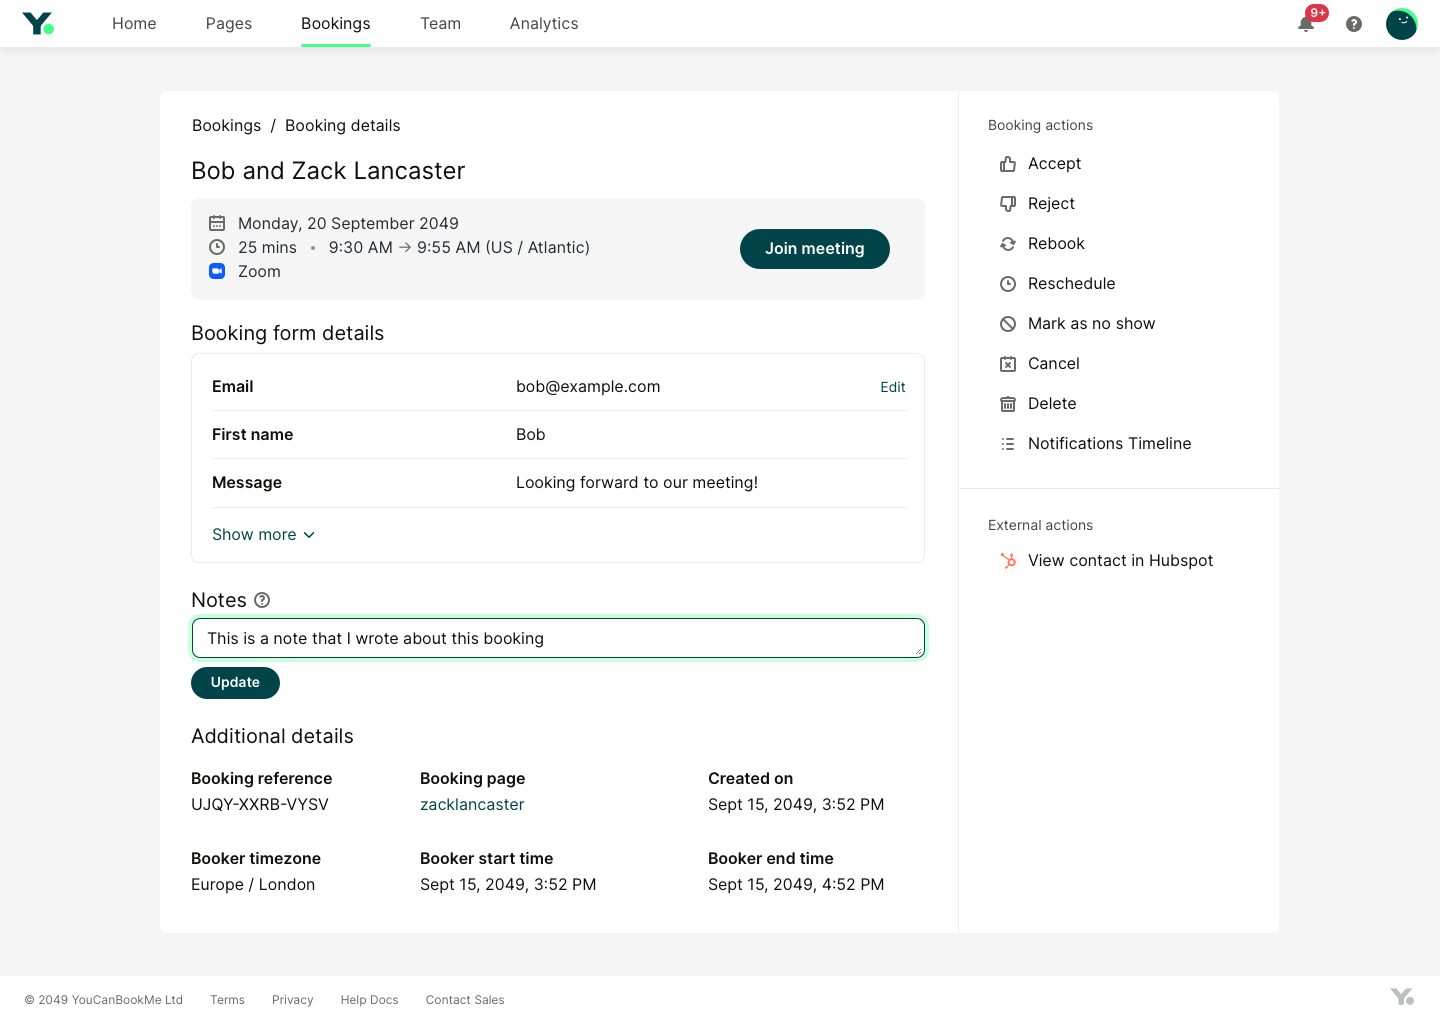Click the Rebook refresh icon
This screenshot has width=1440, height=1024.
[x=1008, y=244]
